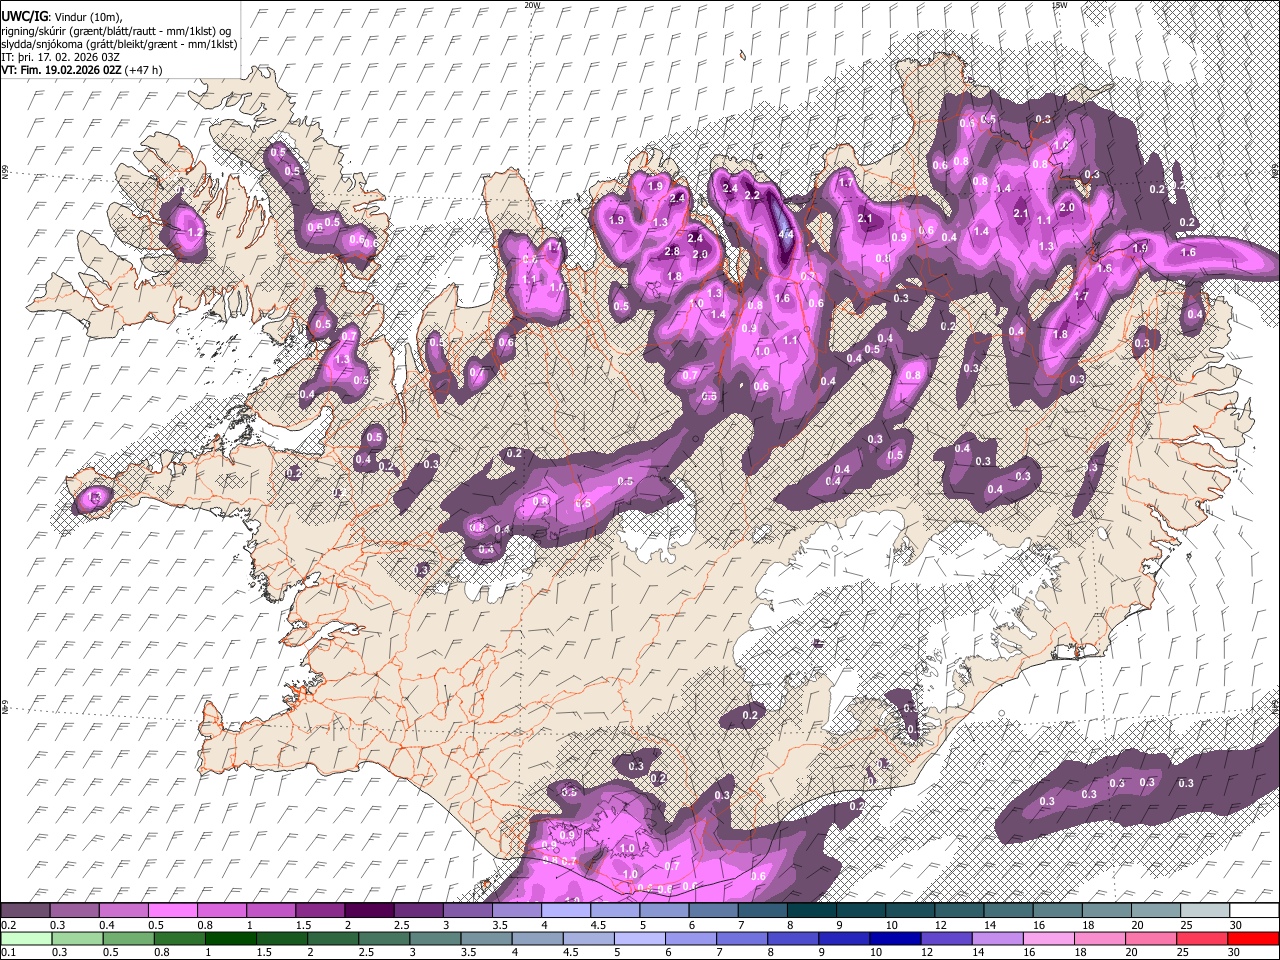1280x960 pixels.
Task: Click the bold "UWC/IG" title text
Action: coord(24,16)
